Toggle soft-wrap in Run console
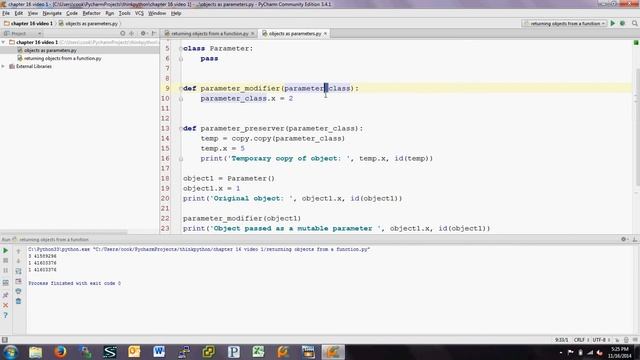 pos(18,271)
